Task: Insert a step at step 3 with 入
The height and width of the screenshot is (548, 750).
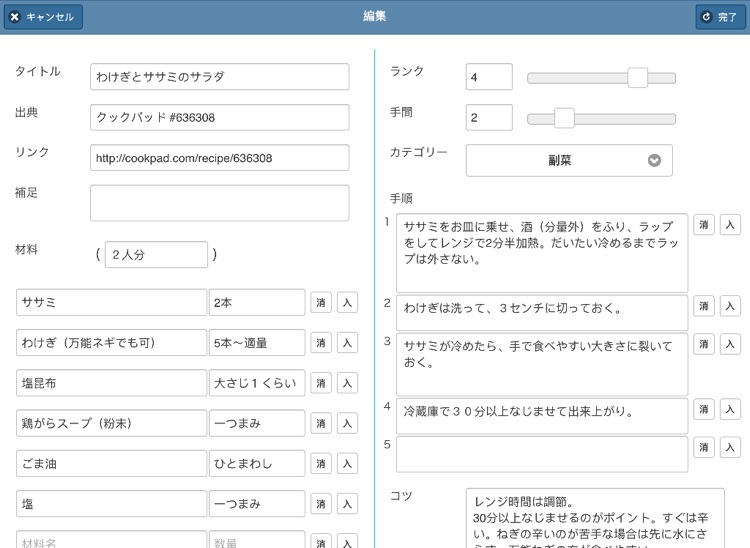Action: [730, 344]
